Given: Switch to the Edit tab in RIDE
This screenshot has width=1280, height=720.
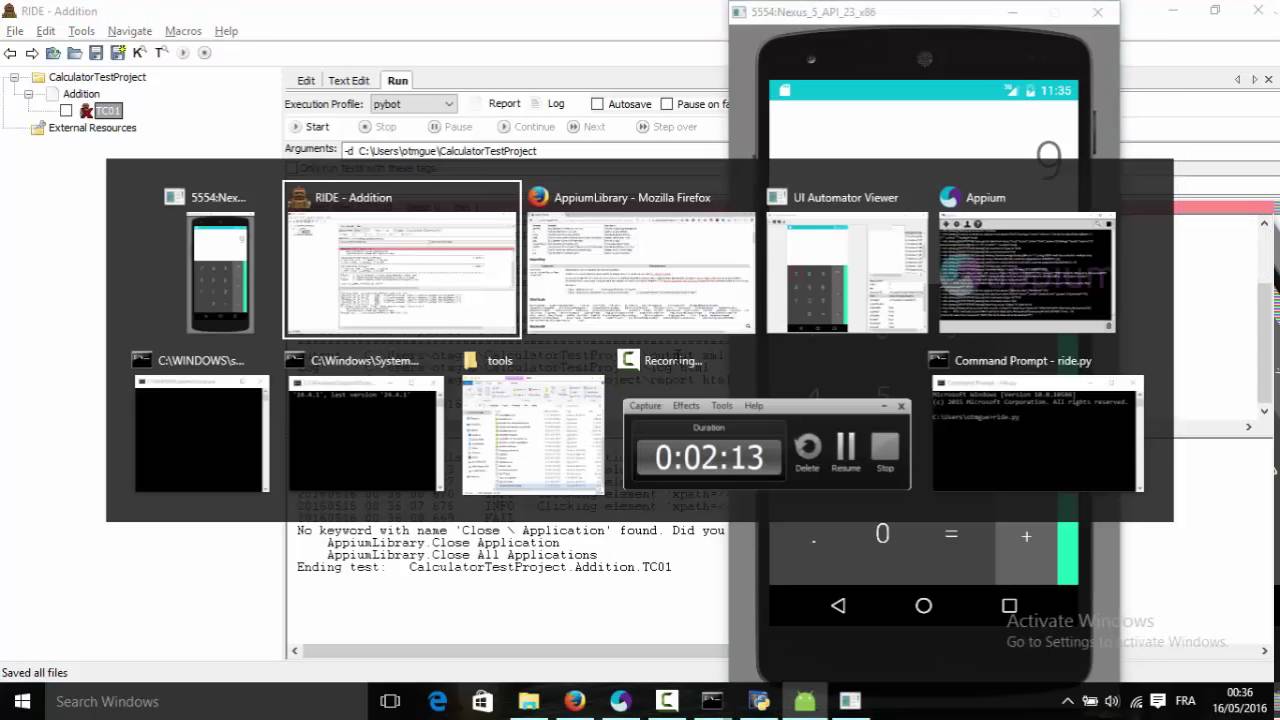Looking at the screenshot, I should 306,81.
